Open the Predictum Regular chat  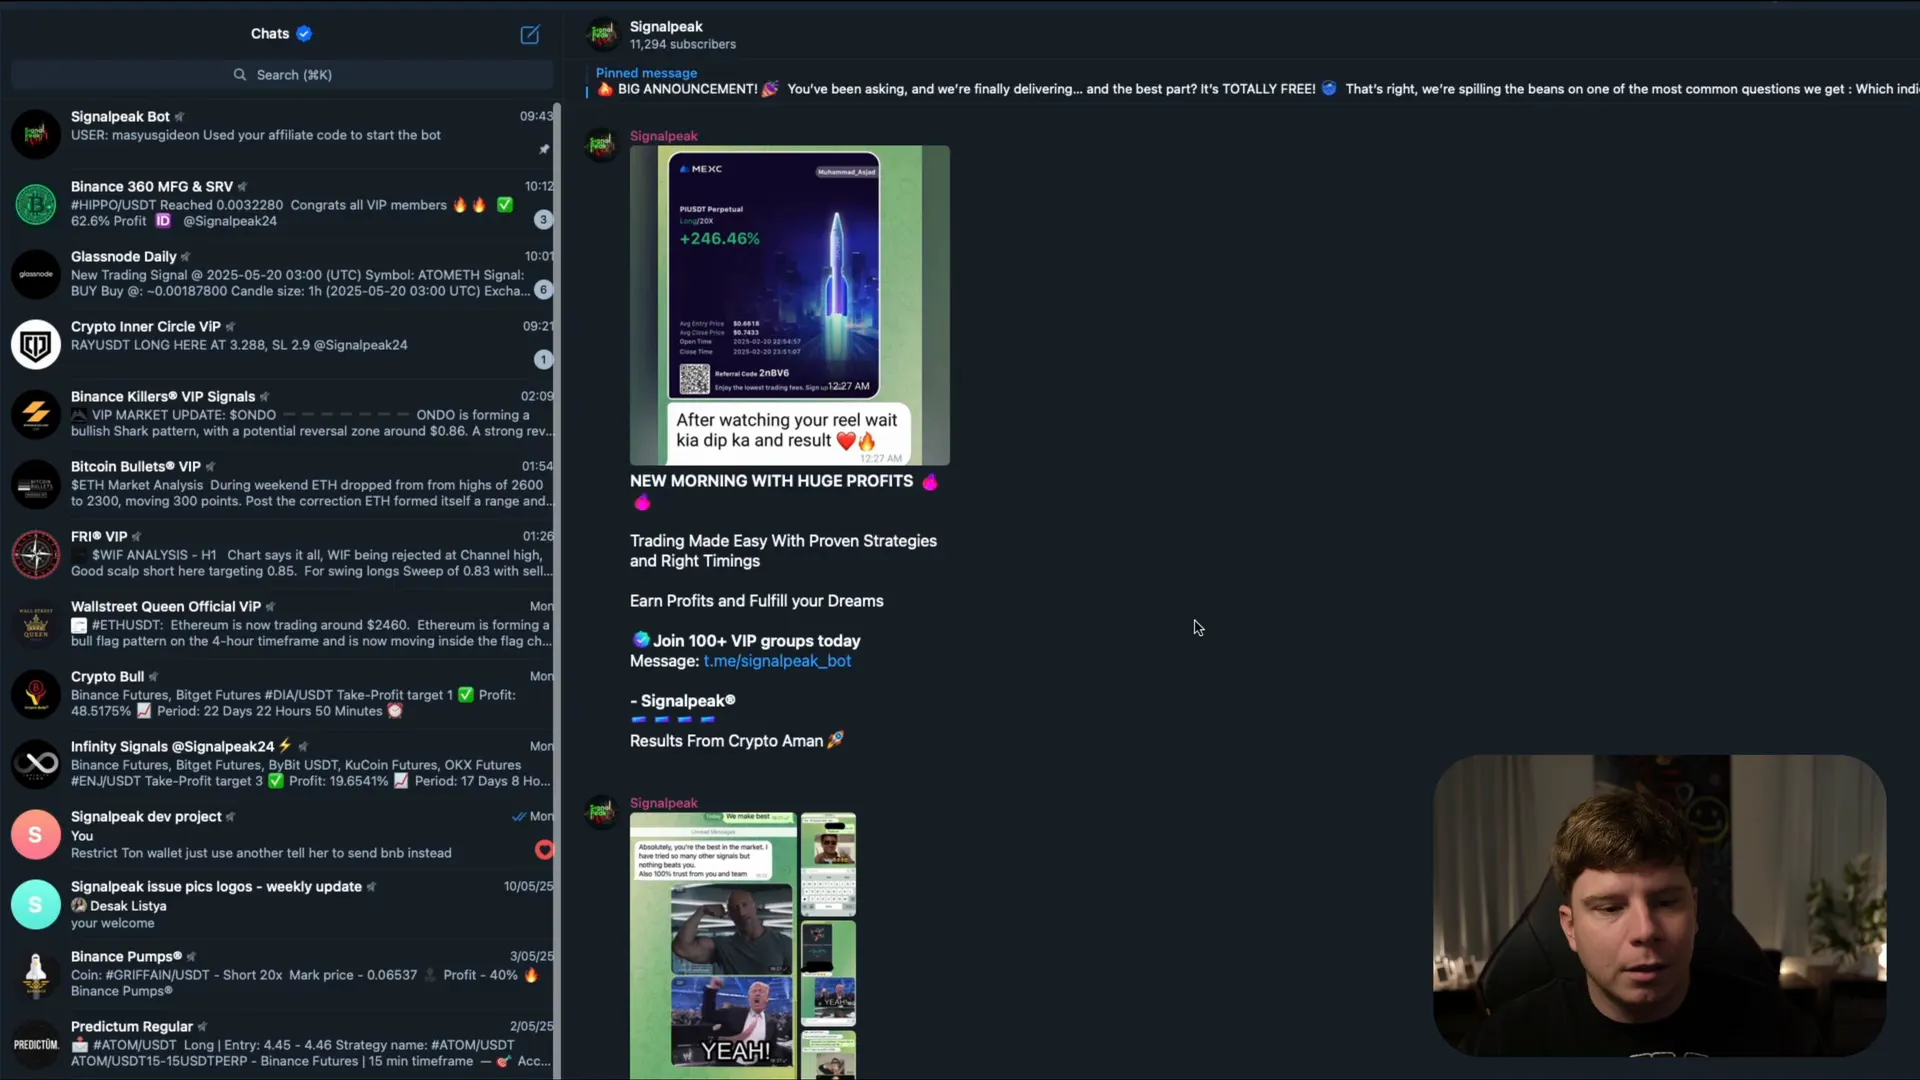pyautogui.click(x=282, y=1044)
